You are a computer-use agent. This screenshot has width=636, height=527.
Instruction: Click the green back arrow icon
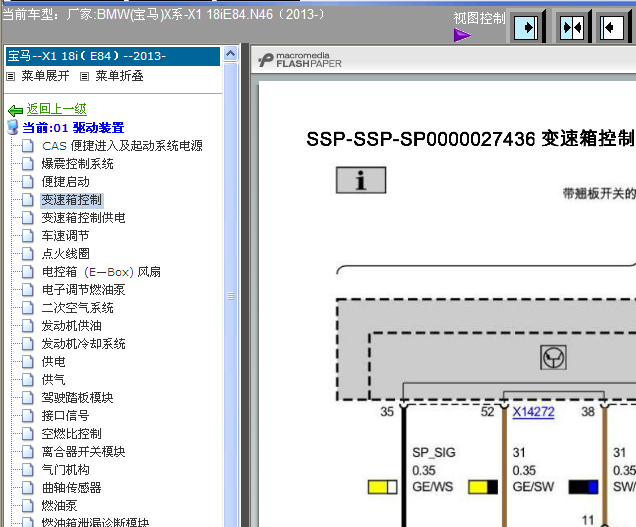coord(15,110)
